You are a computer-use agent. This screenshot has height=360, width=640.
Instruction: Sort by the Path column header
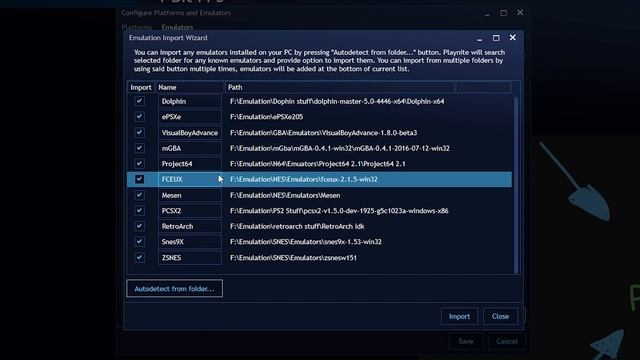click(x=340, y=87)
